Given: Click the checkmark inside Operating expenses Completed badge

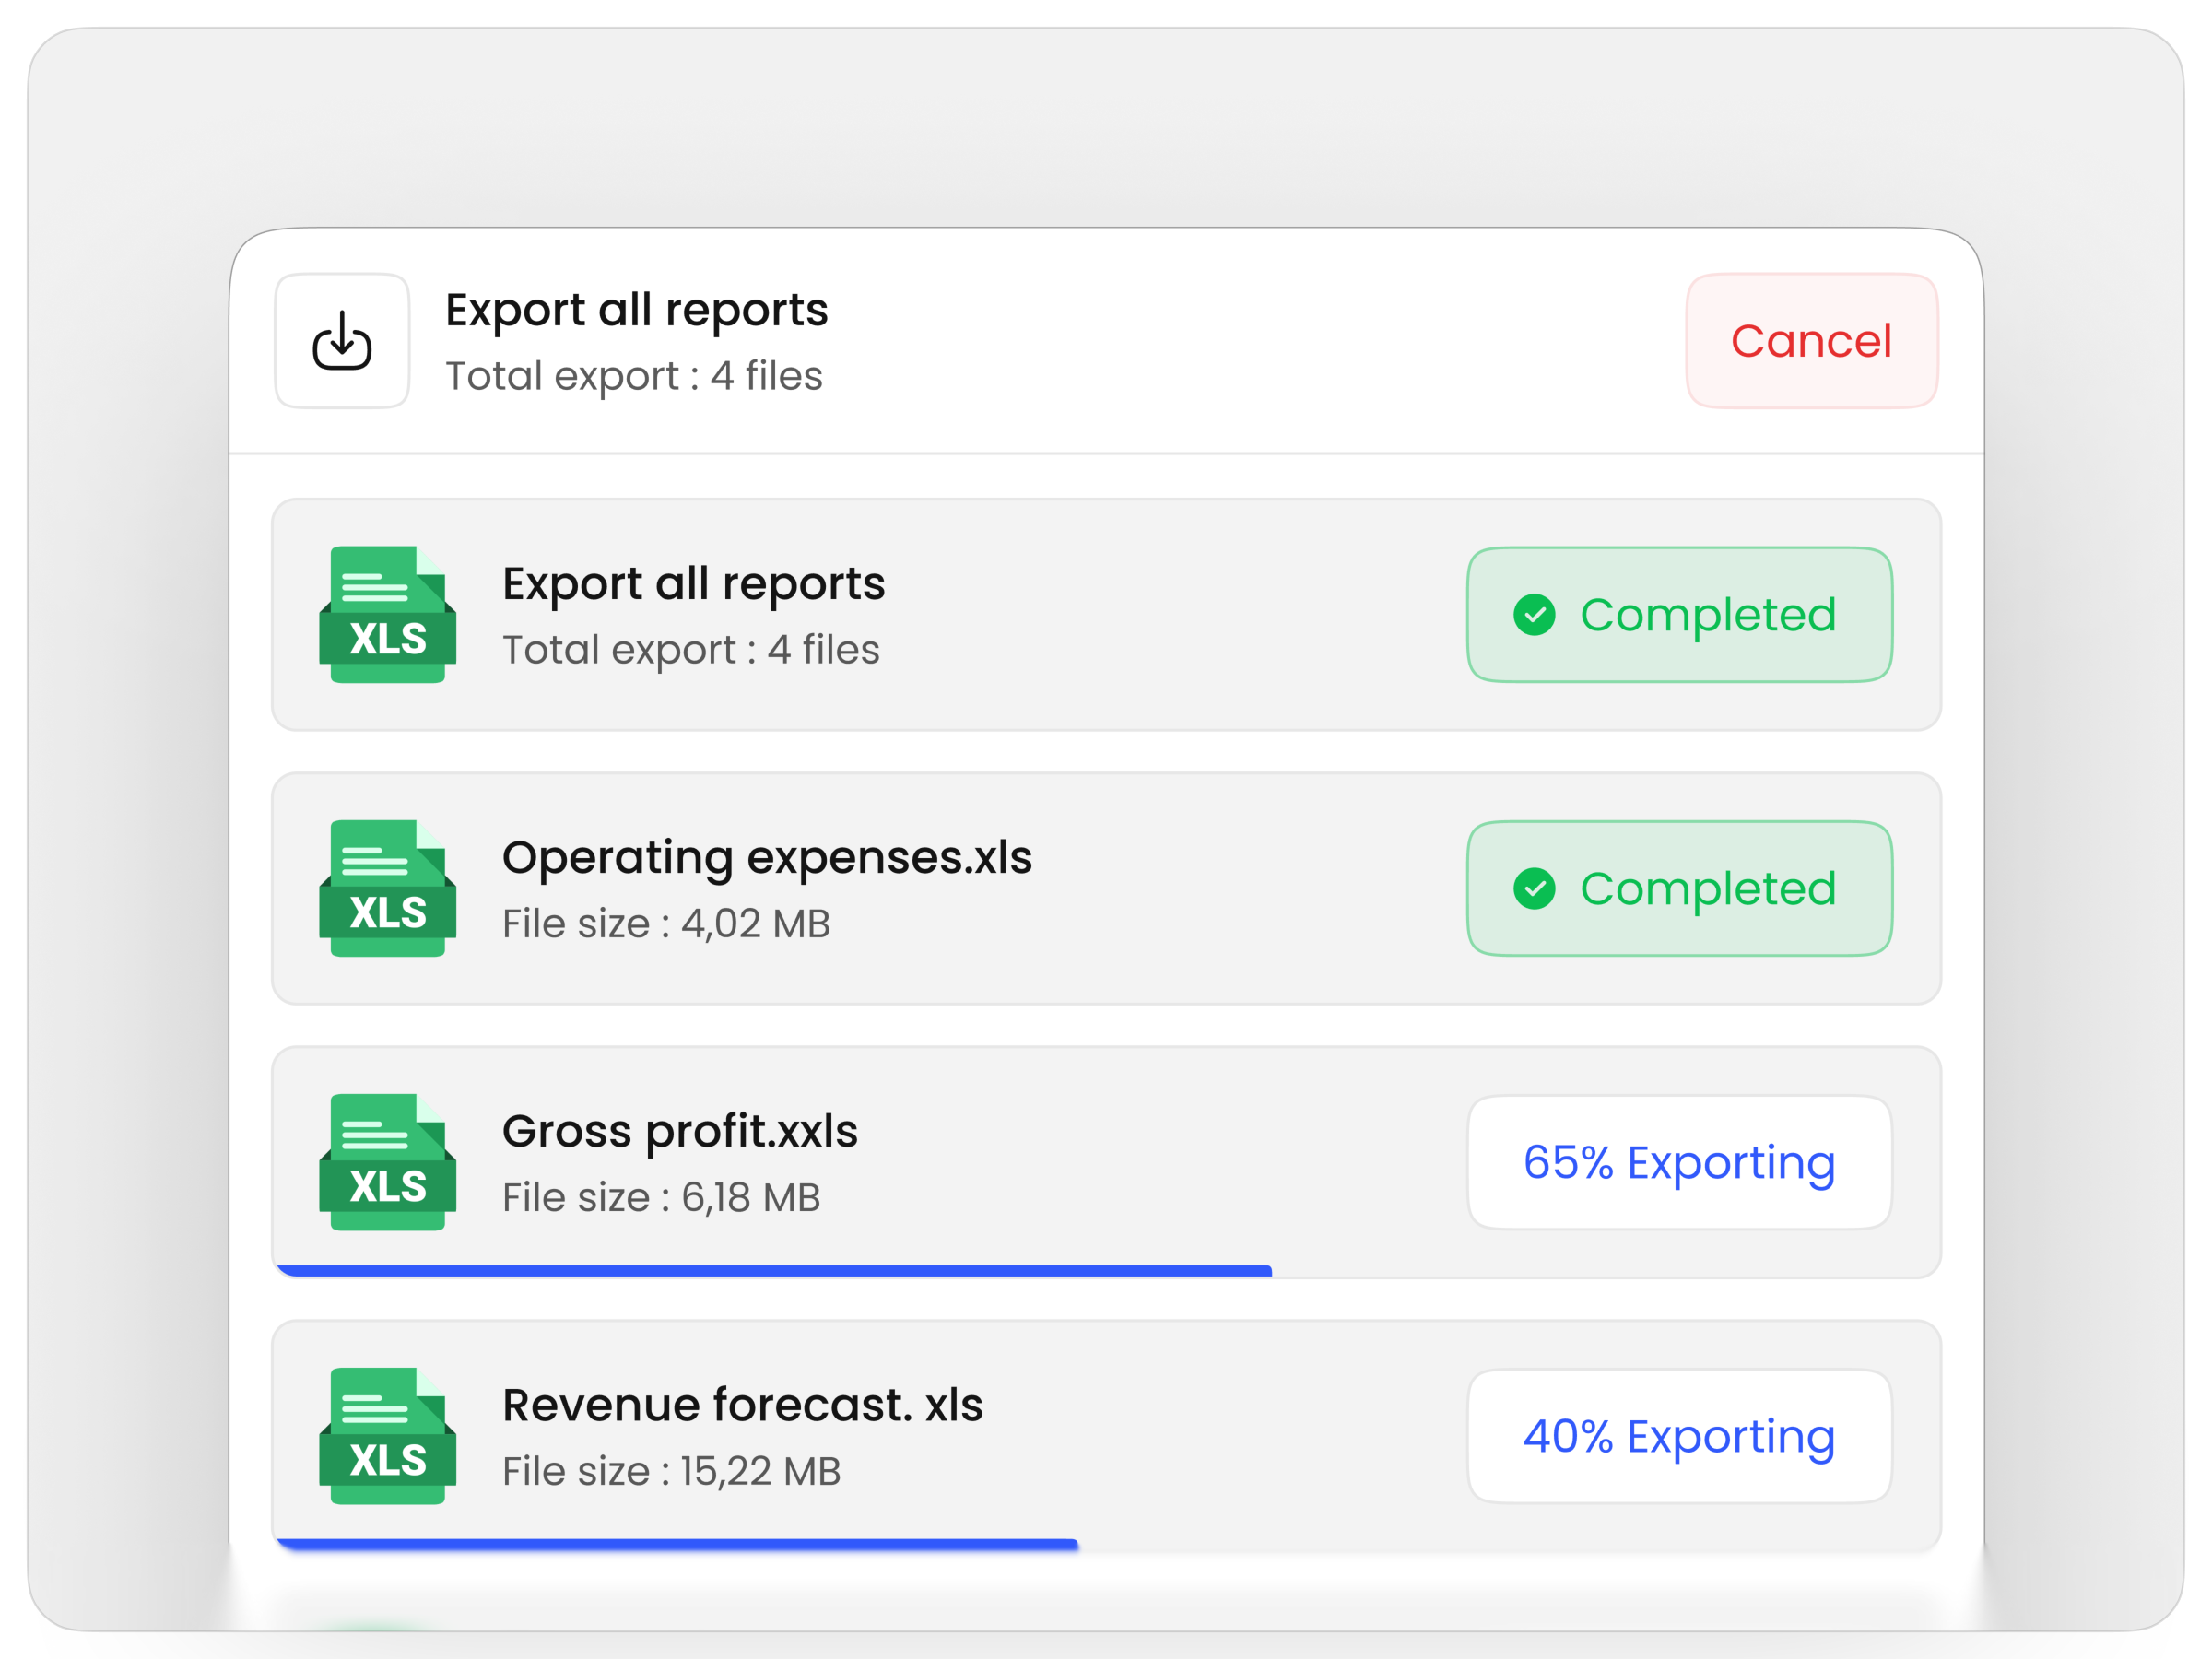Looking at the screenshot, I should [1535, 888].
